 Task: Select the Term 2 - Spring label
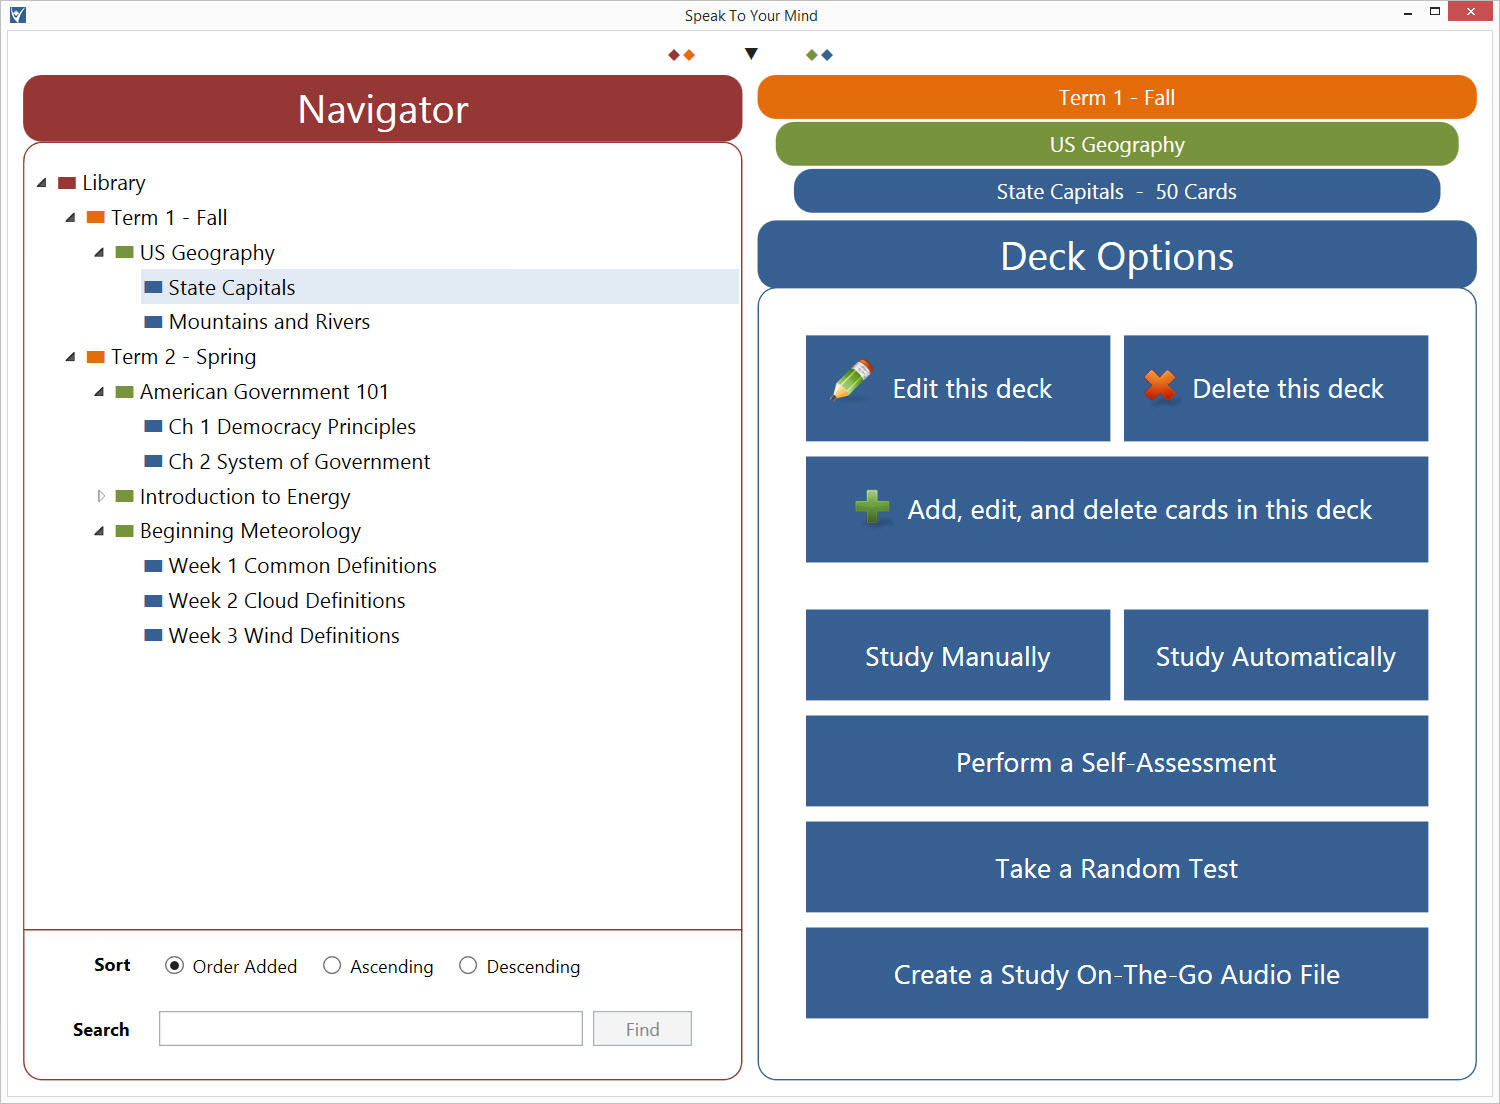[x=184, y=357]
